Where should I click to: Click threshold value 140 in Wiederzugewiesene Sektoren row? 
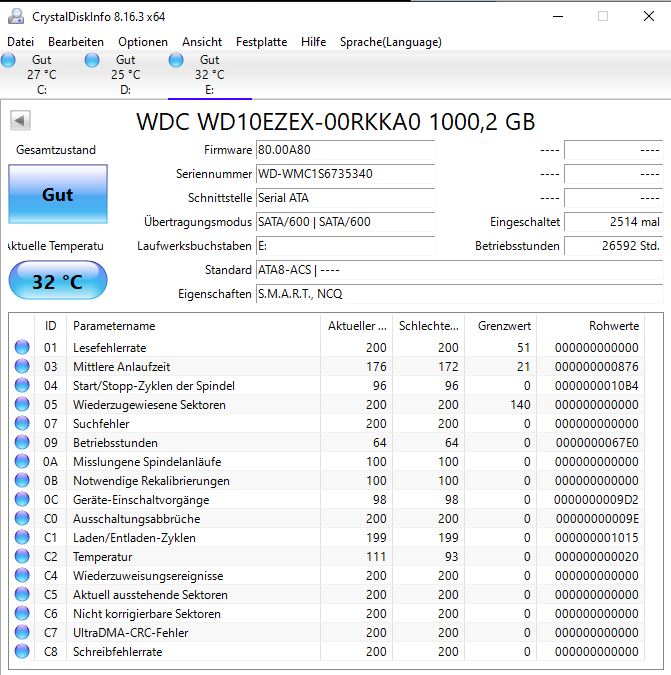tap(520, 405)
